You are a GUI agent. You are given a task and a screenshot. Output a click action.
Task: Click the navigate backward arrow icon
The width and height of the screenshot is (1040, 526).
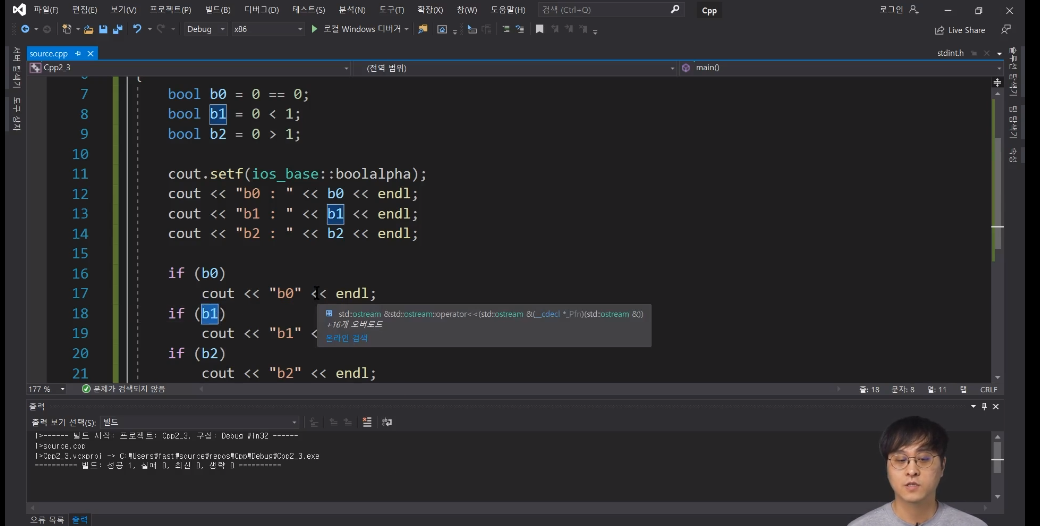[25, 29]
